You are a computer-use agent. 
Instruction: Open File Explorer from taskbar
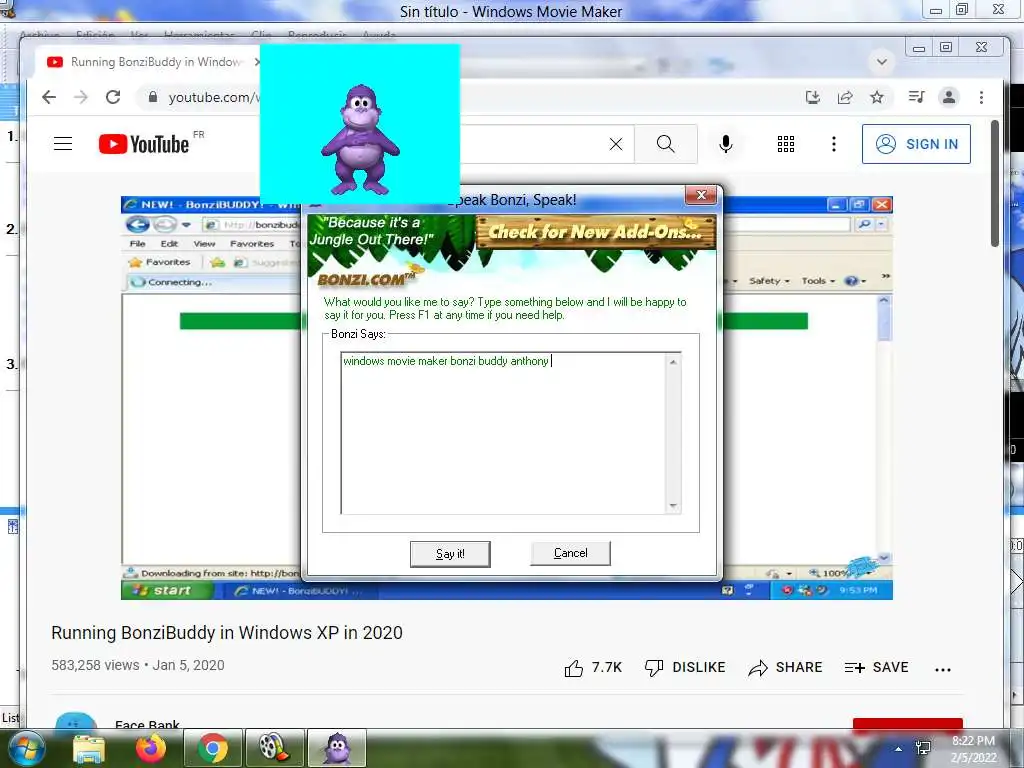pos(89,748)
